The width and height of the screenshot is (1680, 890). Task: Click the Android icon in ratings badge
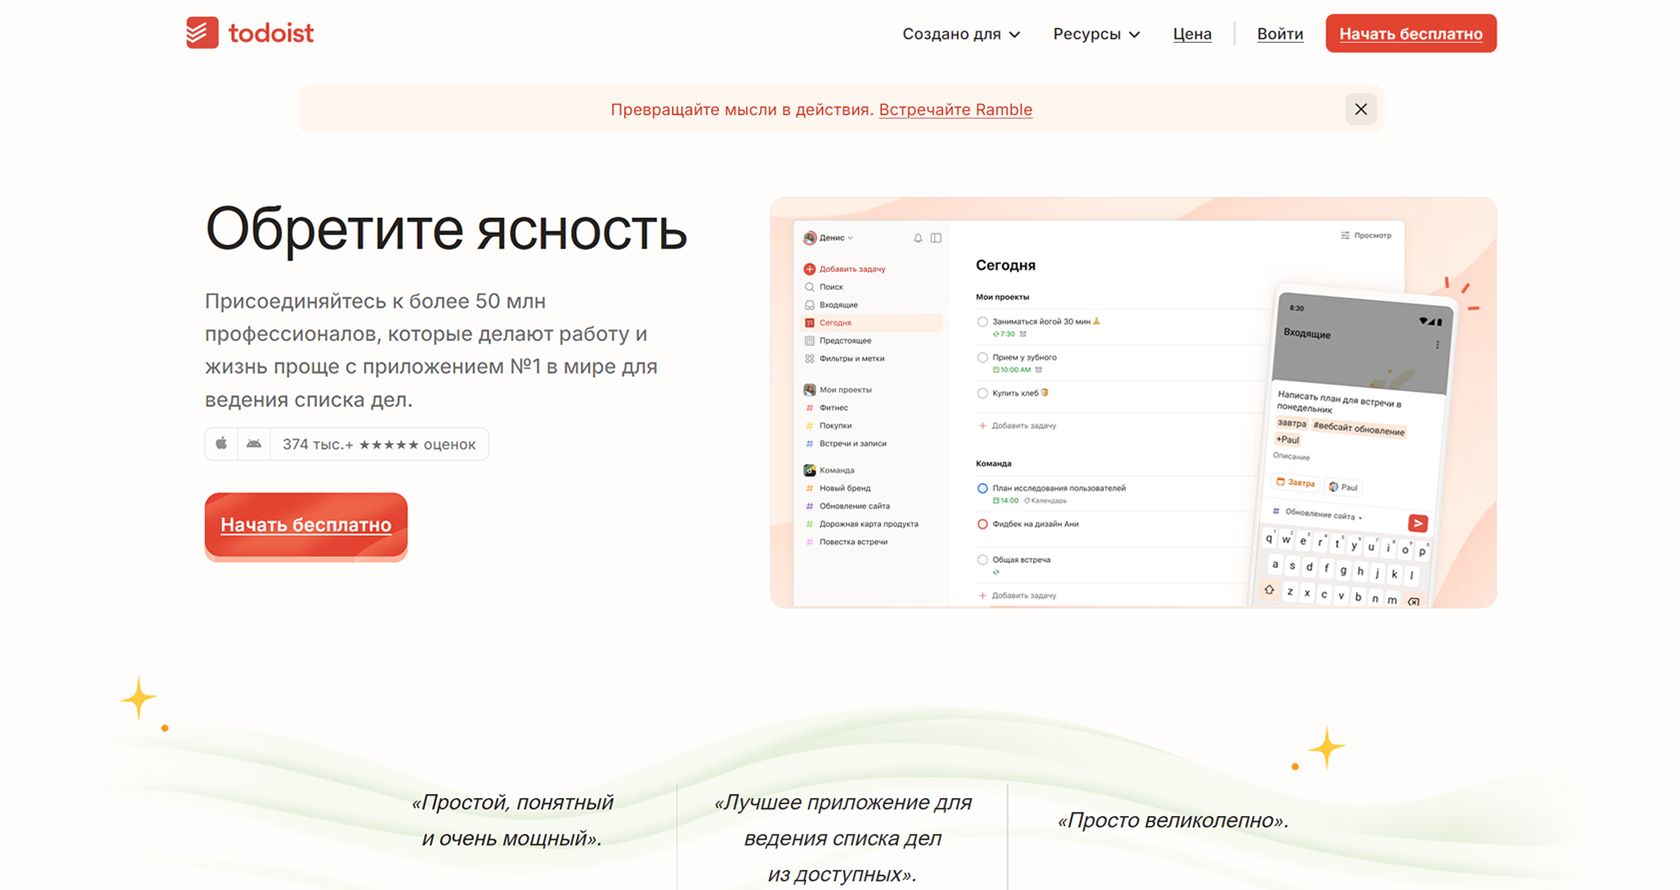tap(254, 443)
